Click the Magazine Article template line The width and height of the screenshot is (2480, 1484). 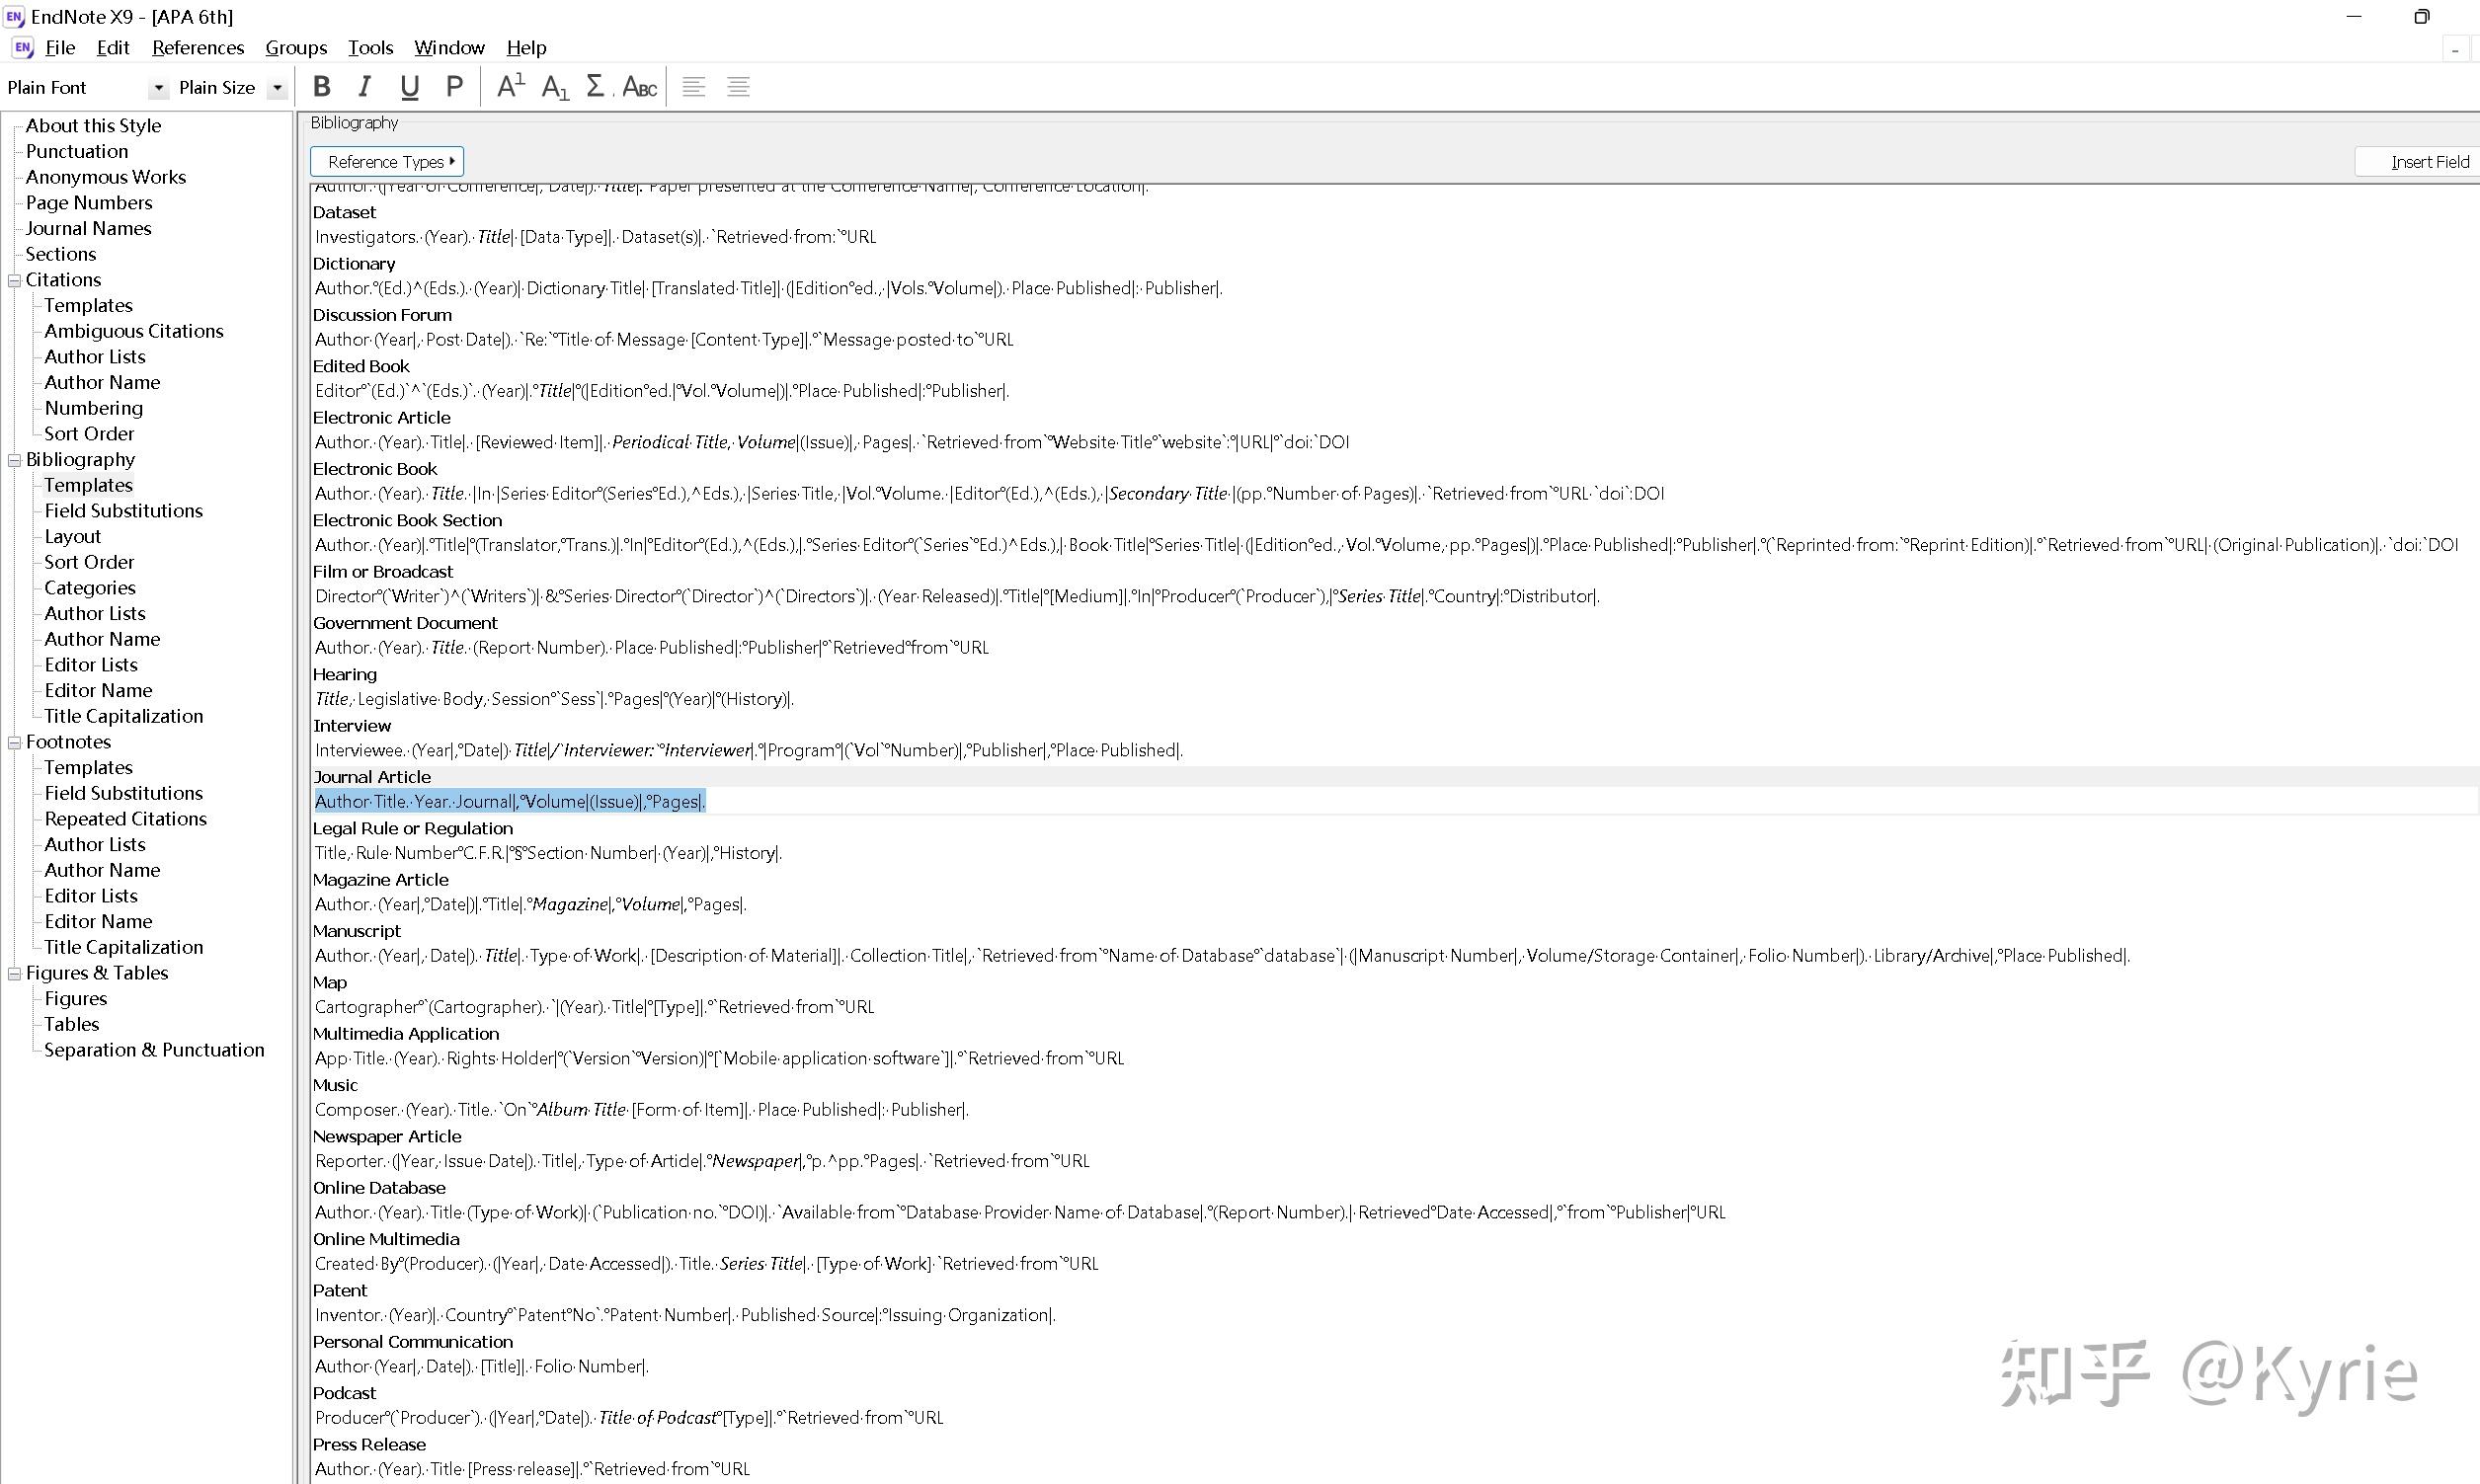tap(531, 904)
